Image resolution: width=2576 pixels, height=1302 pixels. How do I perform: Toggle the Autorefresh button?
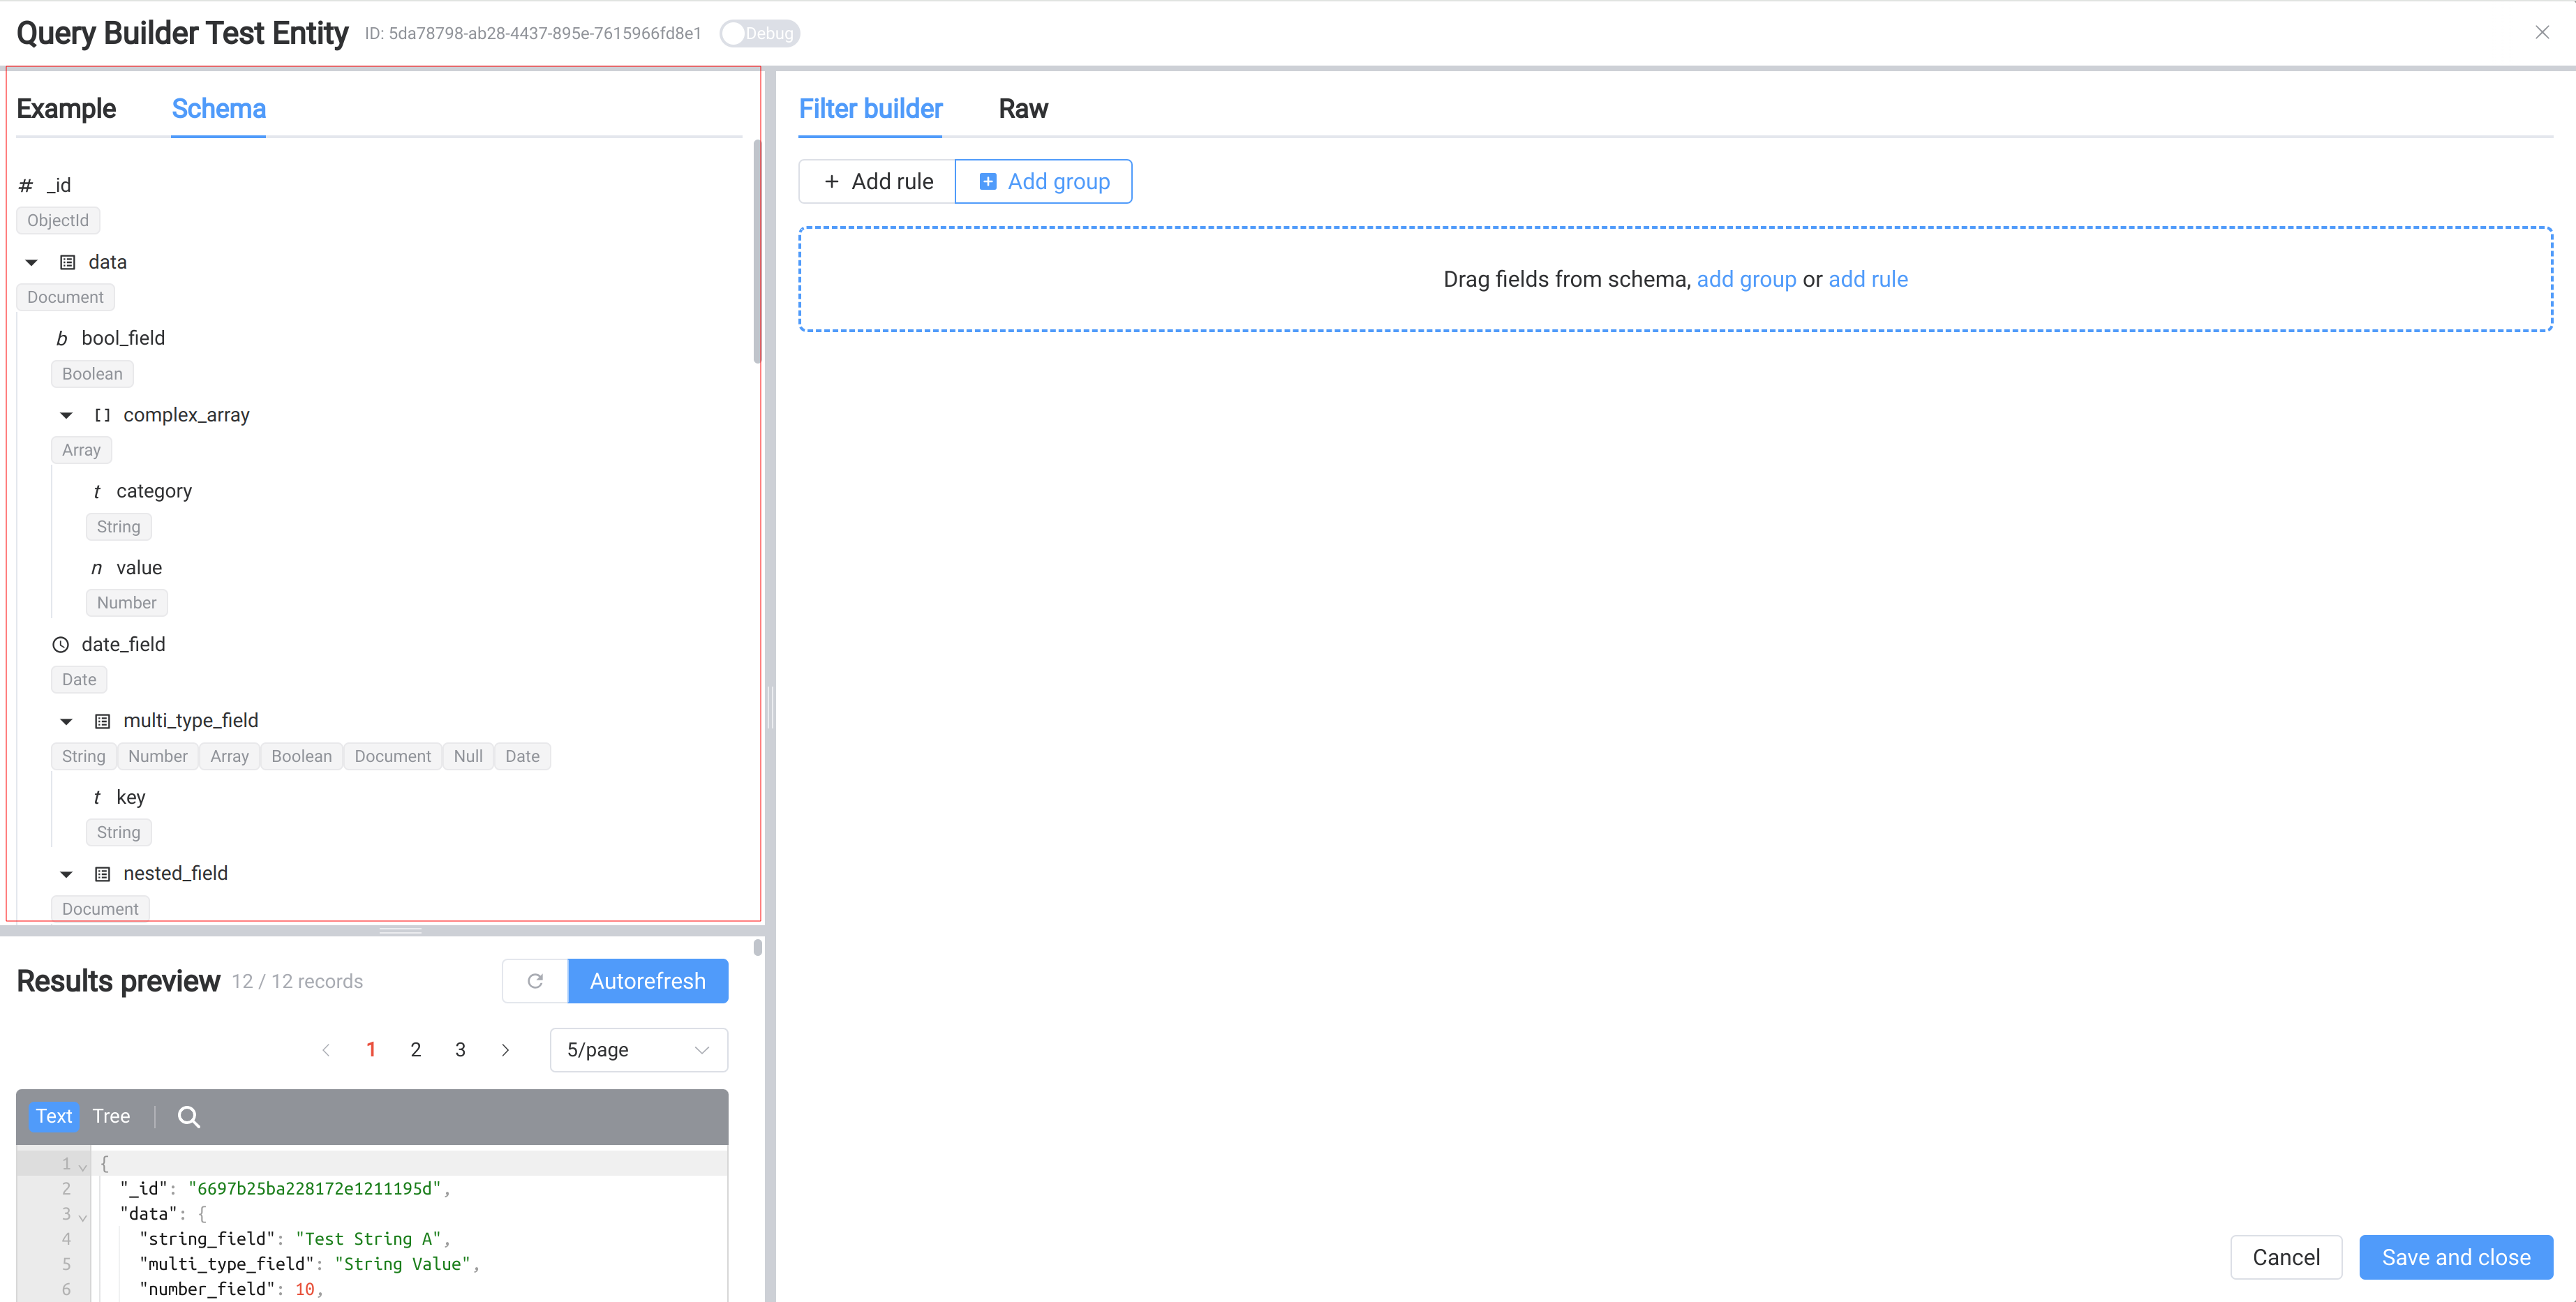tap(648, 981)
